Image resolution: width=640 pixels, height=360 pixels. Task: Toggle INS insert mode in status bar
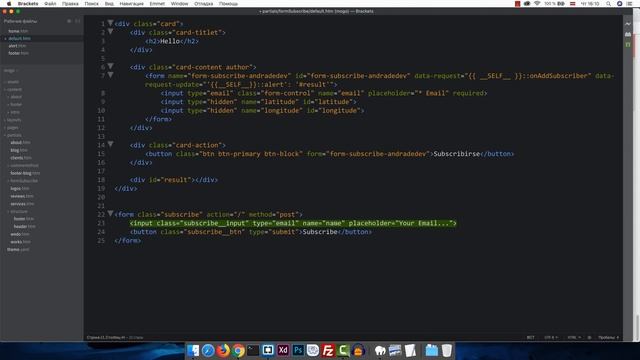pyautogui.click(x=530, y=338)
